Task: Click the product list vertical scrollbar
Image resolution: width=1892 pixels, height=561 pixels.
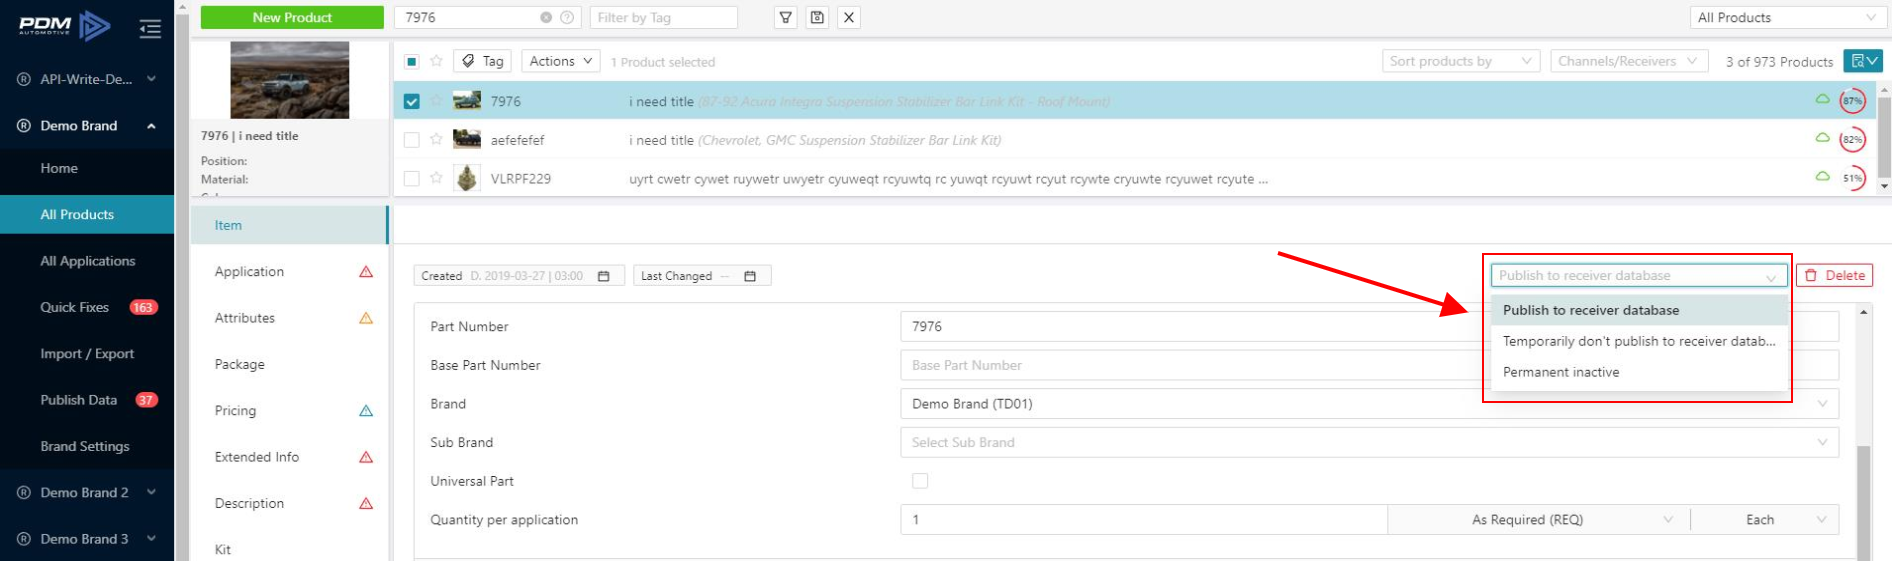Action: [1885, 138]
